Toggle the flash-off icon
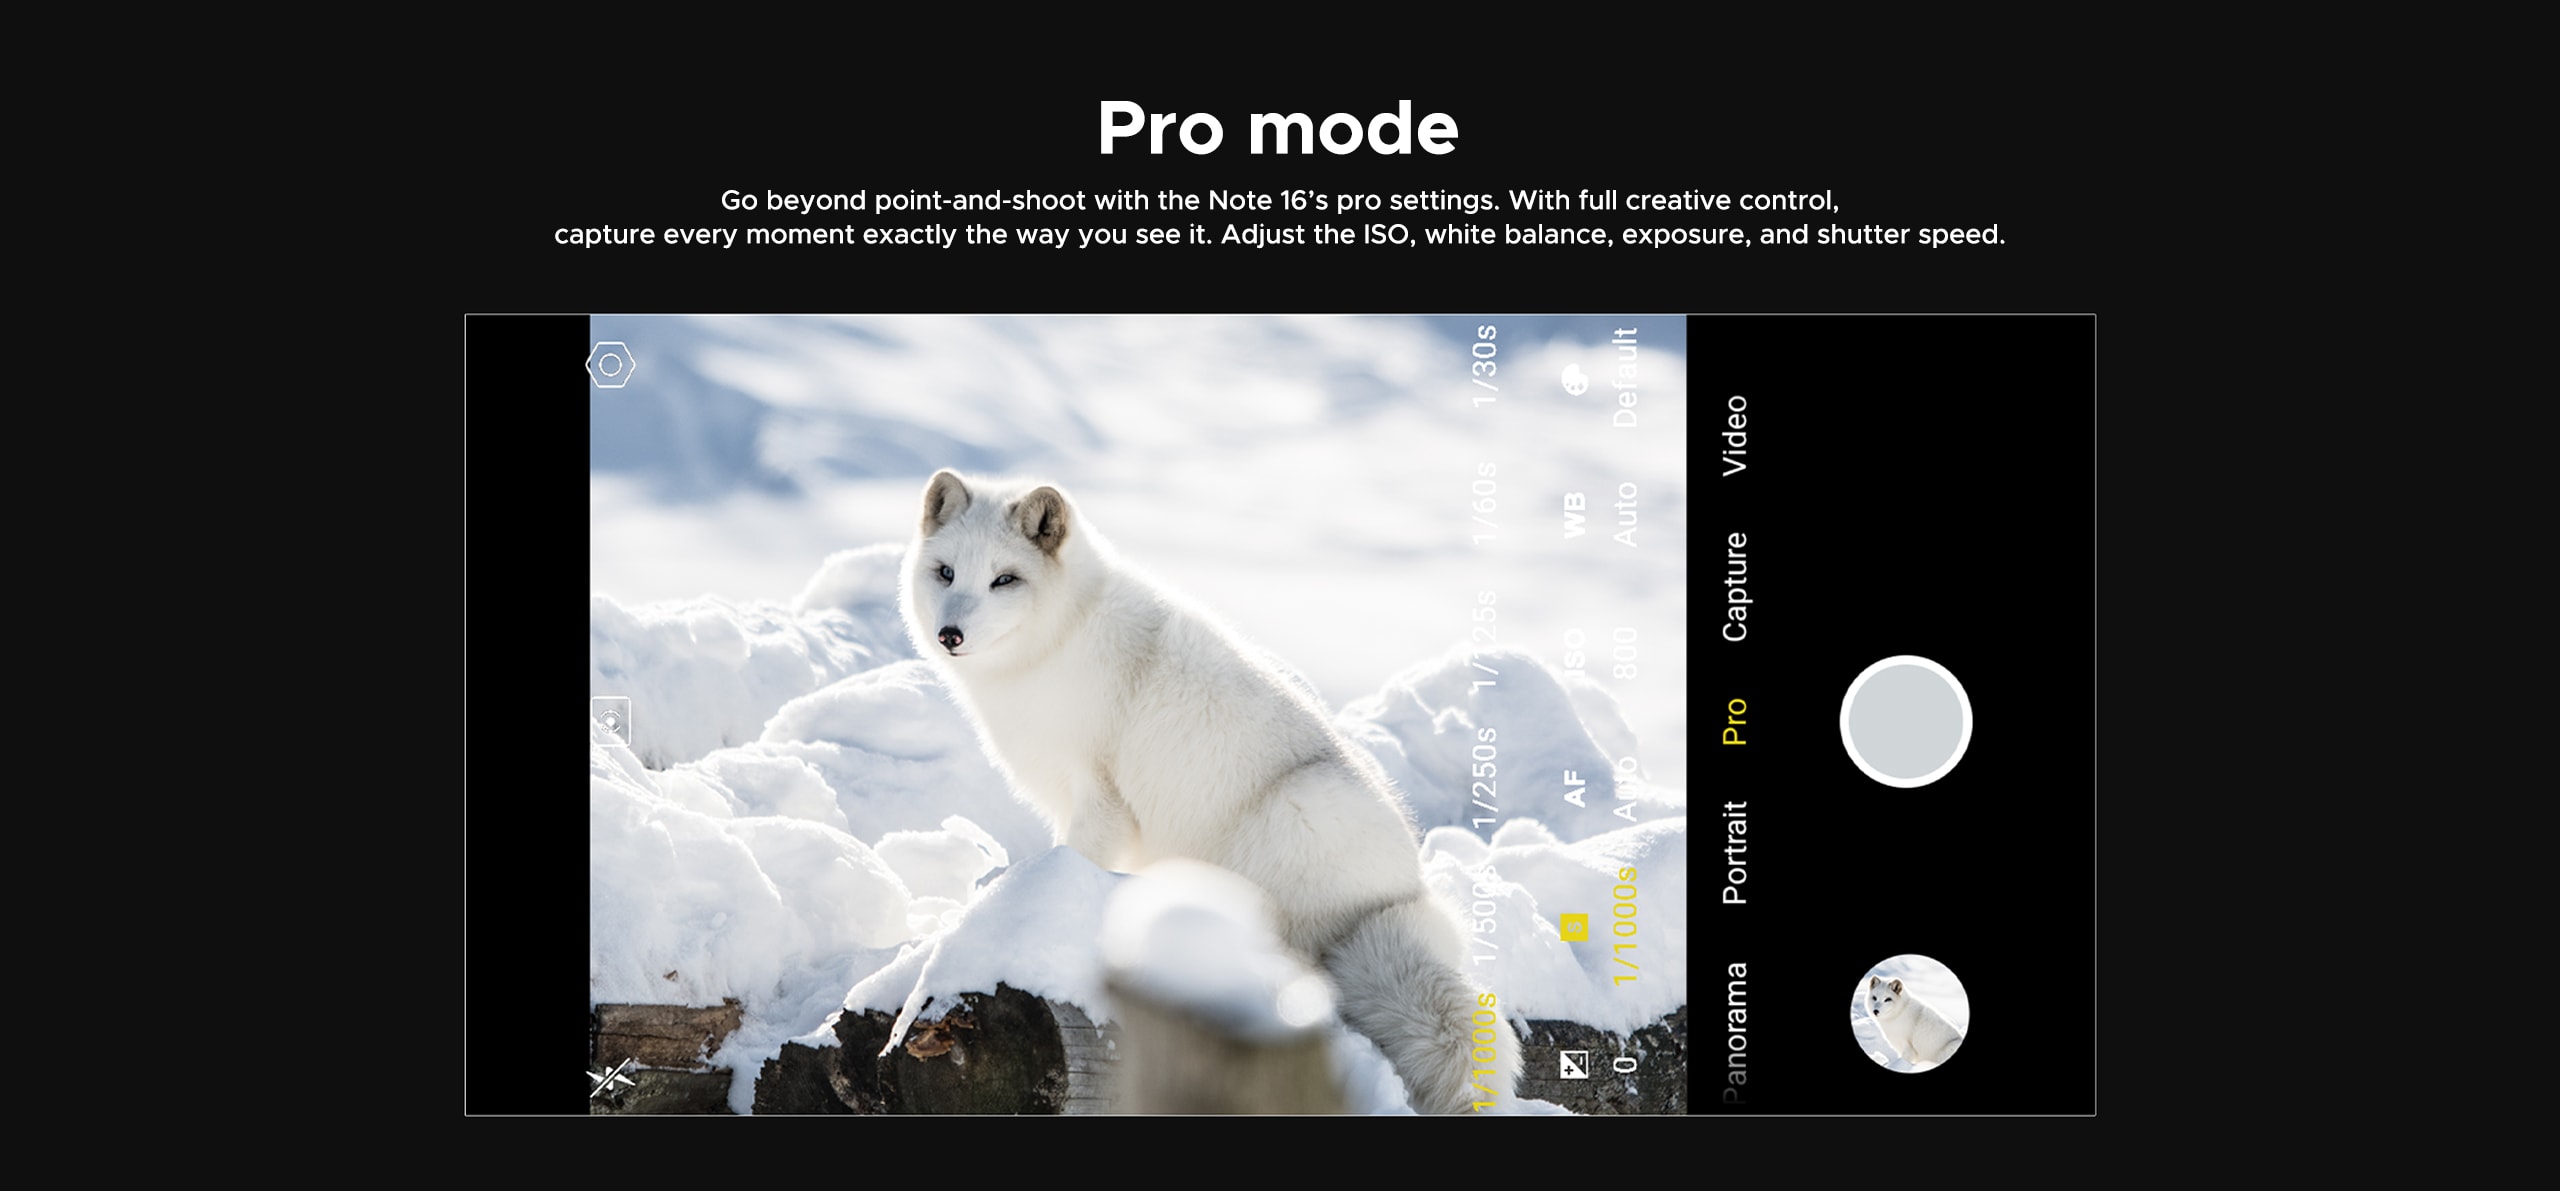Viewport: 2560px width, 1191px height. click(610, 1077)
